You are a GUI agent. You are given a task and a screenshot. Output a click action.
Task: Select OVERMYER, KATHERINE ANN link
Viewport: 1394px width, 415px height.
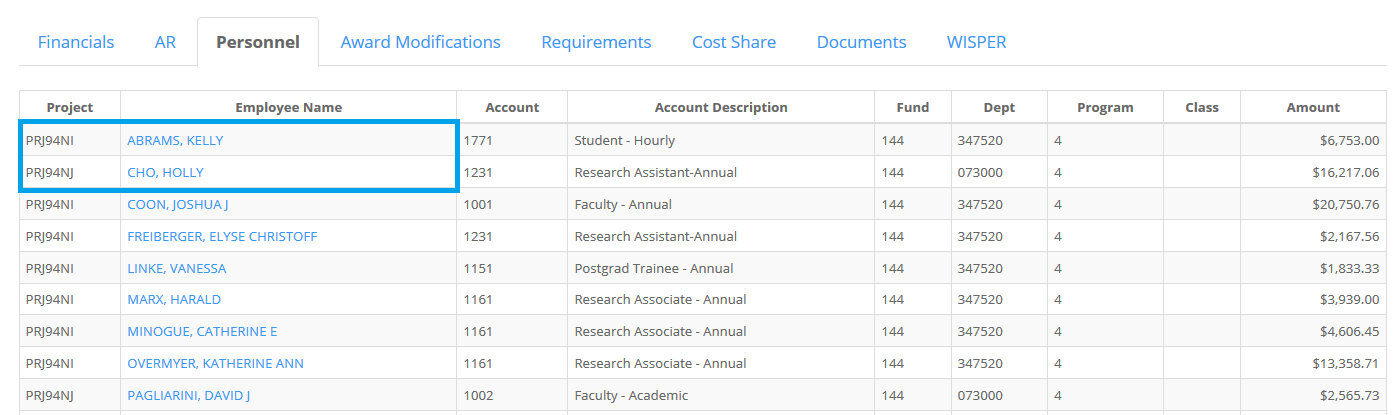[215, 363]
